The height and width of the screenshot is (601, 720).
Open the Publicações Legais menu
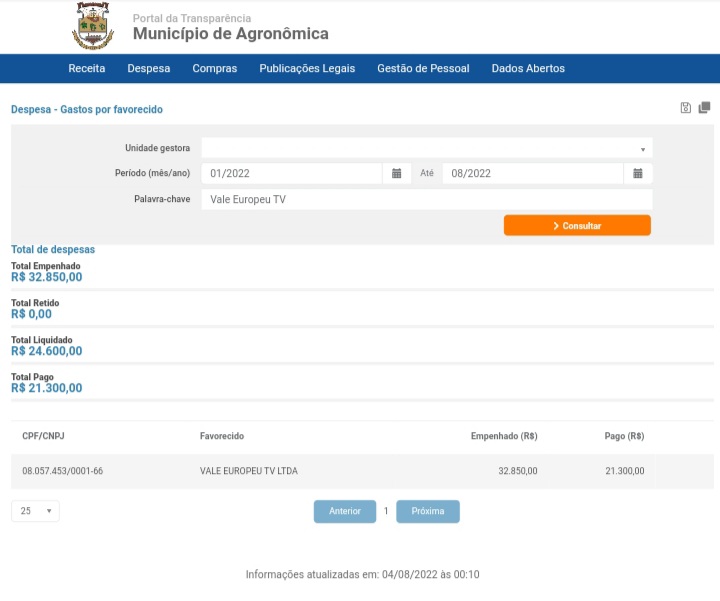[x=307, y=68]
